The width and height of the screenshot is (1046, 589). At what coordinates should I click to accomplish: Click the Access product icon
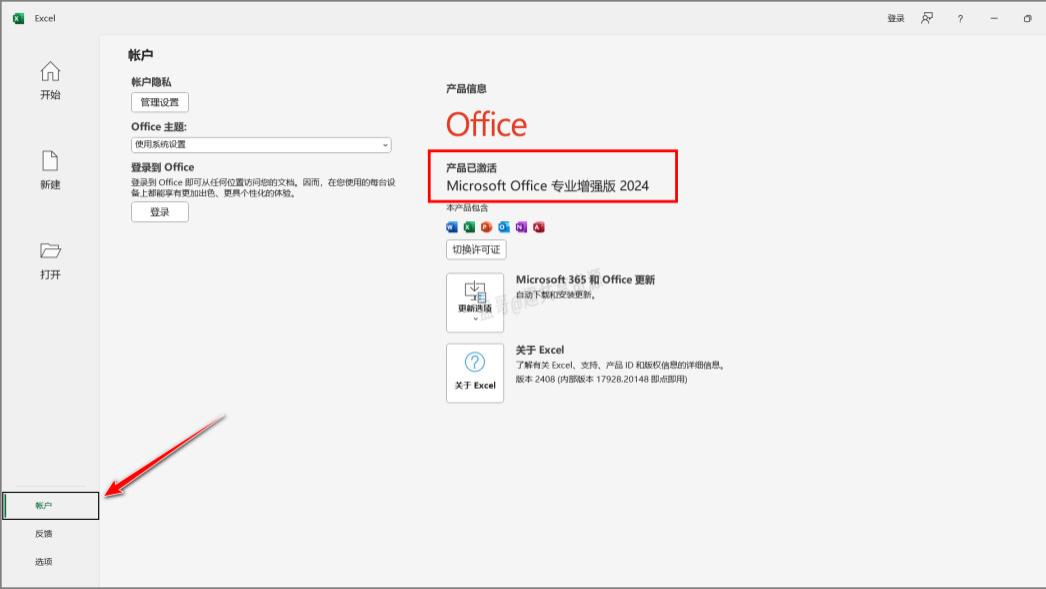[538, 227]
